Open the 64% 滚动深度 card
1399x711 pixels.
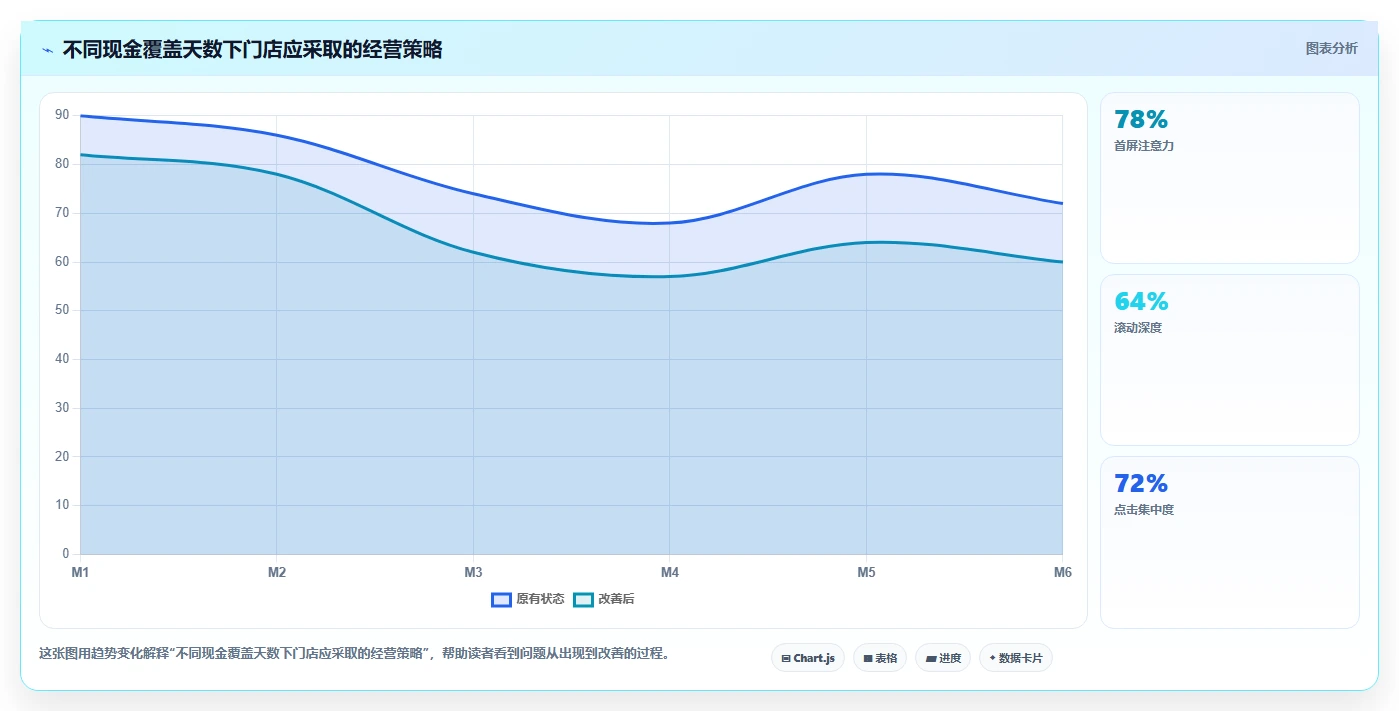coord(1230,360)
